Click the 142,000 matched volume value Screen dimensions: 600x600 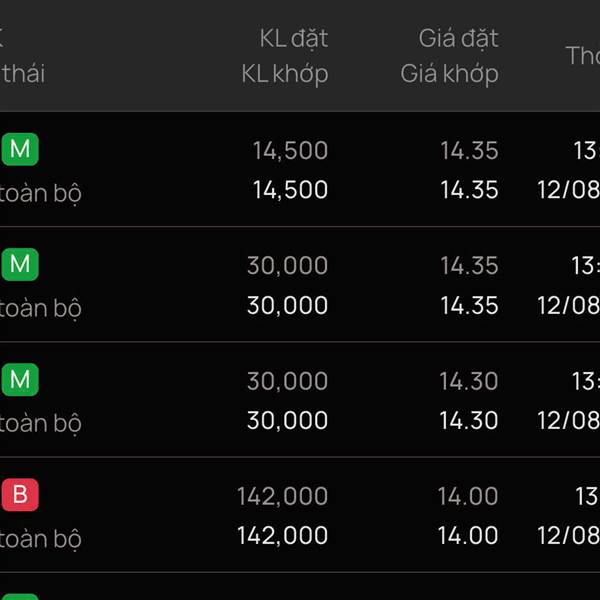pyautogui.click(x=282, y=535)
